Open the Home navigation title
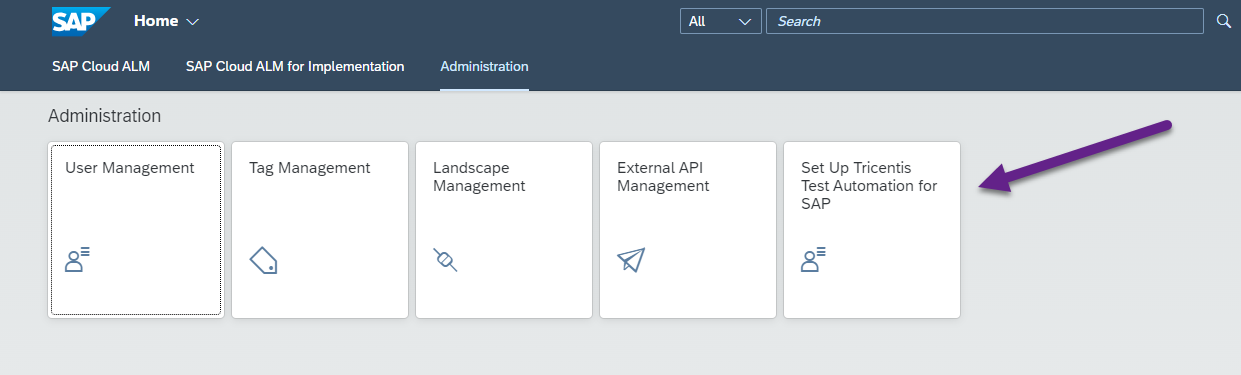 coord(156,21)
